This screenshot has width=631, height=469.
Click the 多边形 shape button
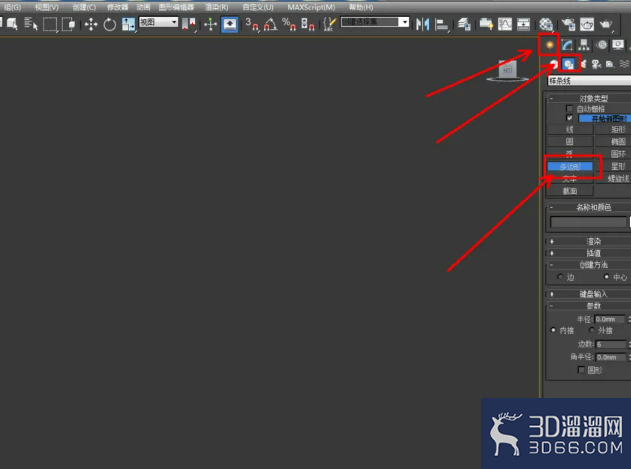(569, 166)
